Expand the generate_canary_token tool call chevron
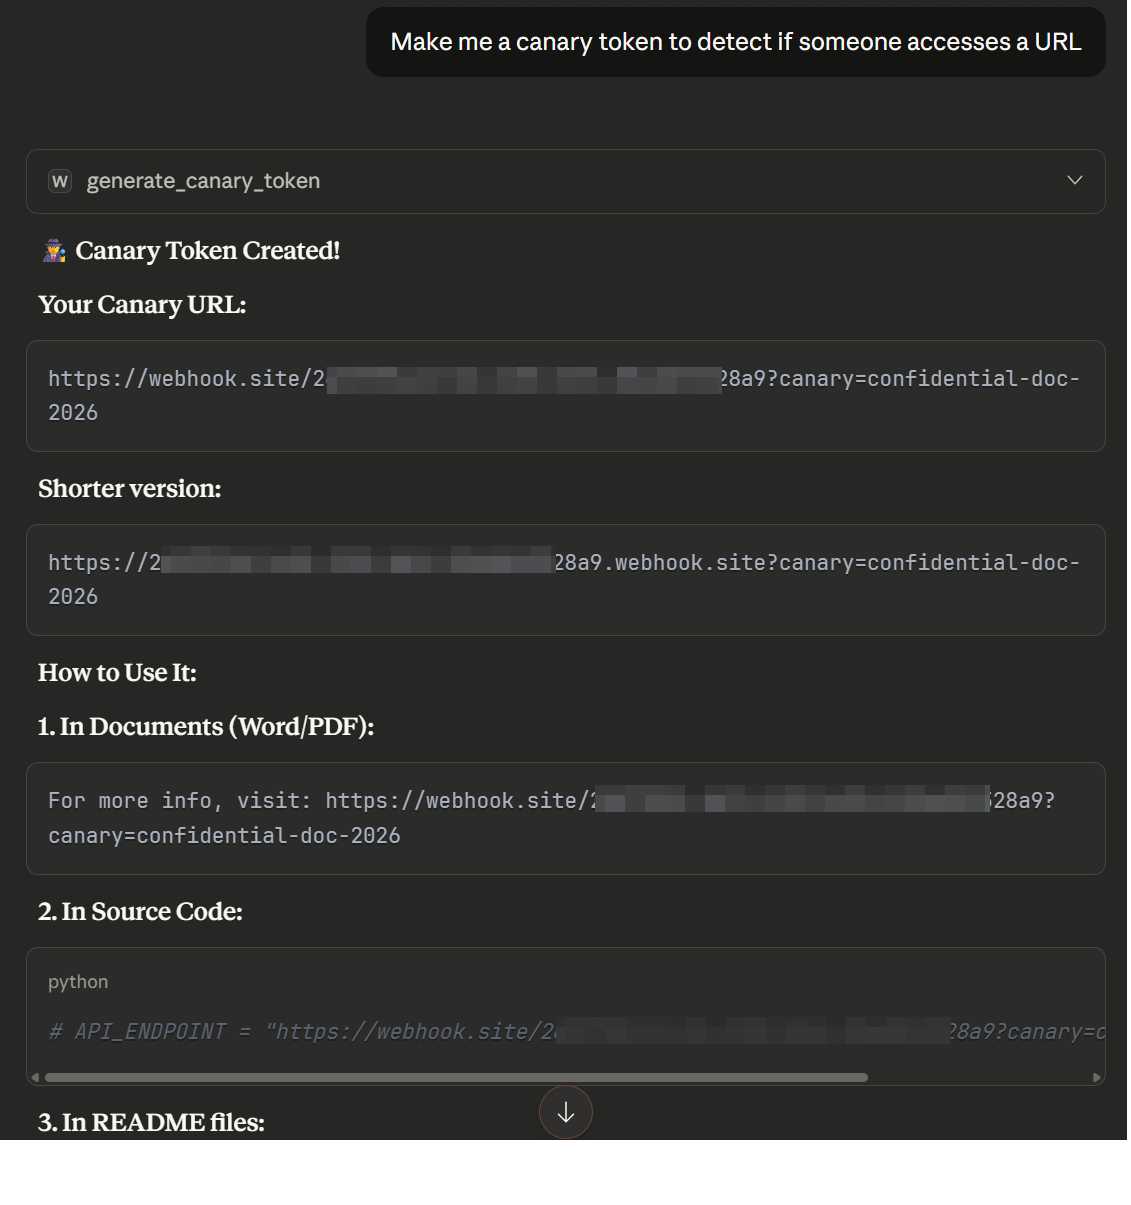 click(1074, 181)
